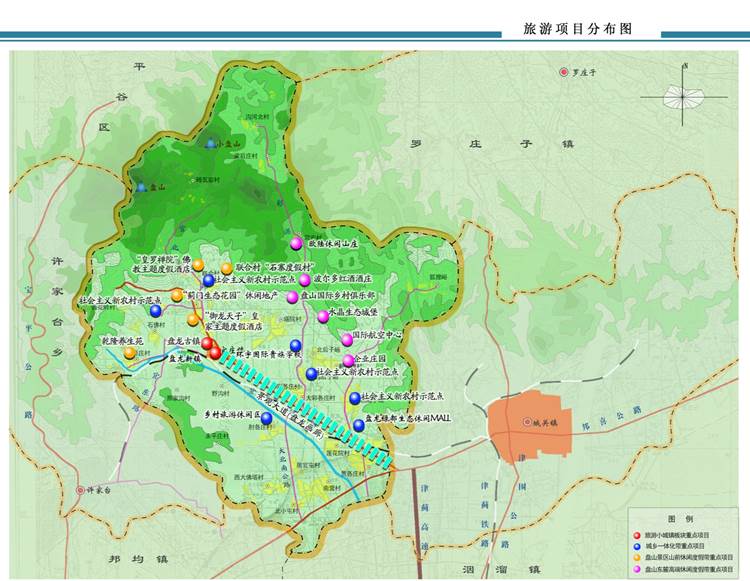
Task: Click the blue marker for 乡村旅游休闲区
Action: [x=266, y=419]
